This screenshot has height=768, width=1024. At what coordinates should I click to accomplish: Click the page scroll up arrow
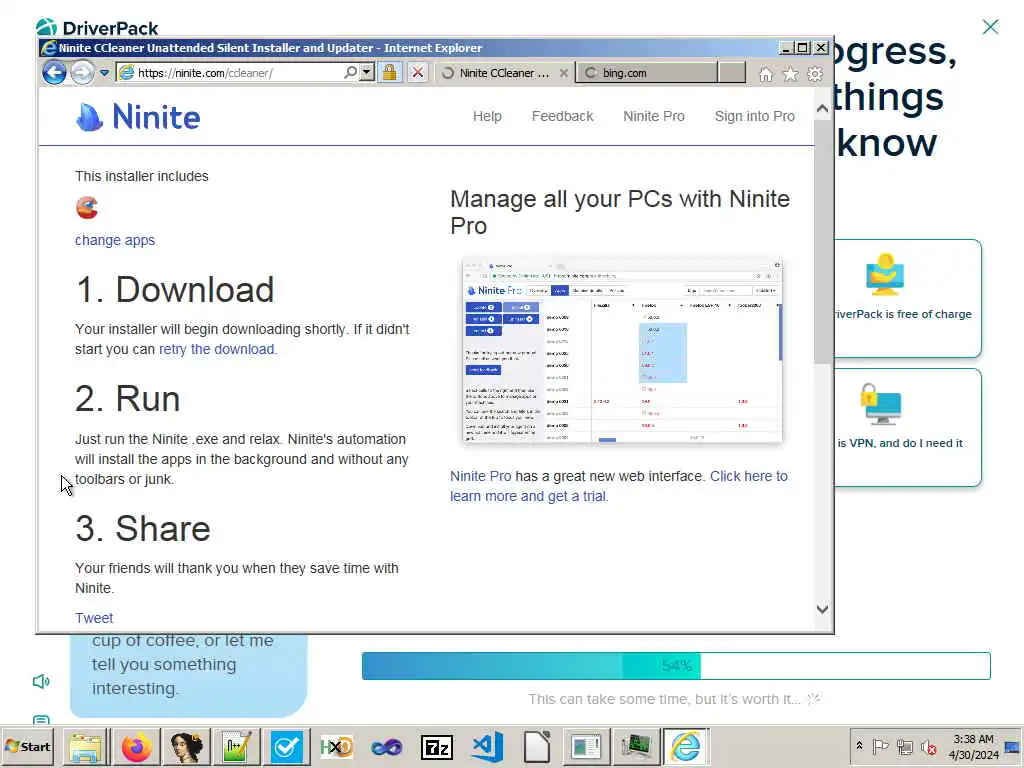[x=823, y=109]
